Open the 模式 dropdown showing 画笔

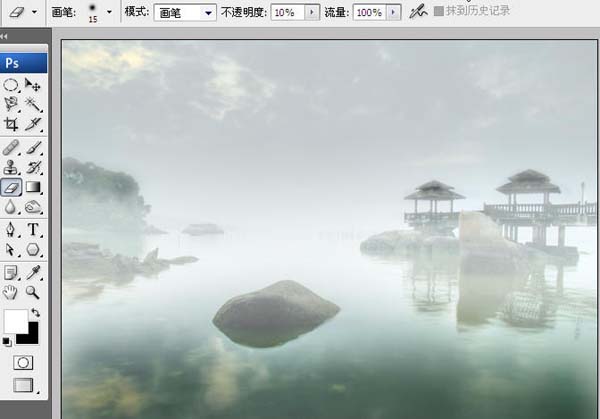185,13
